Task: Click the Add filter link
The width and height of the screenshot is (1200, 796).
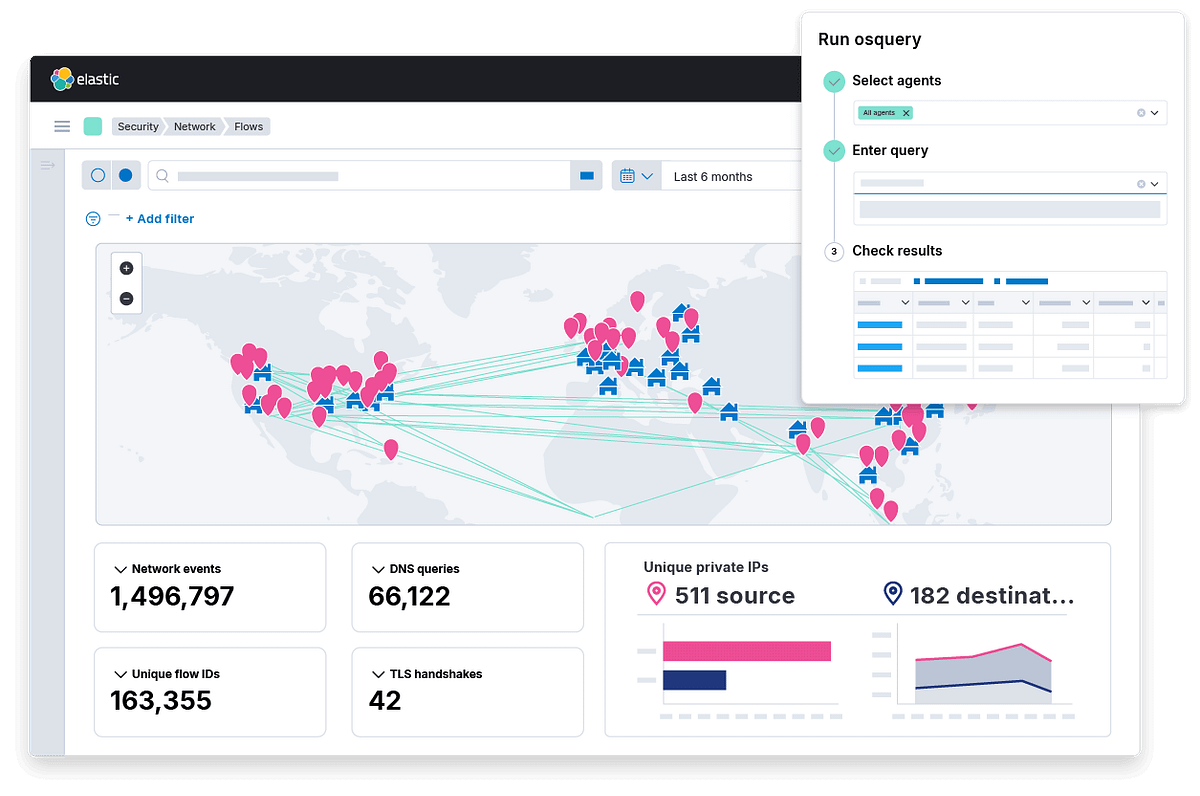Action: (160, 218)
